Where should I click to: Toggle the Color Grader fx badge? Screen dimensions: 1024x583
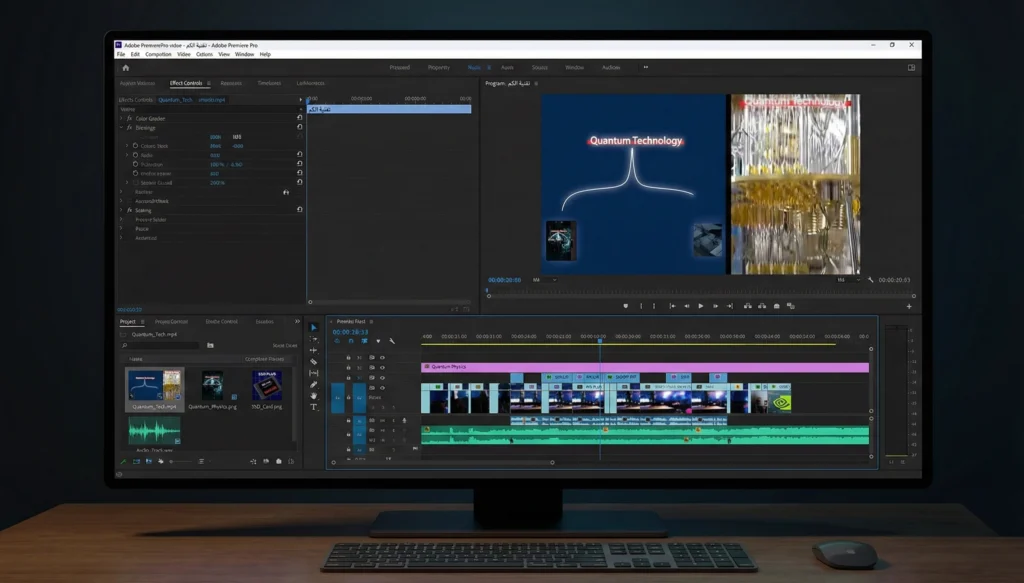coord(130,118)
